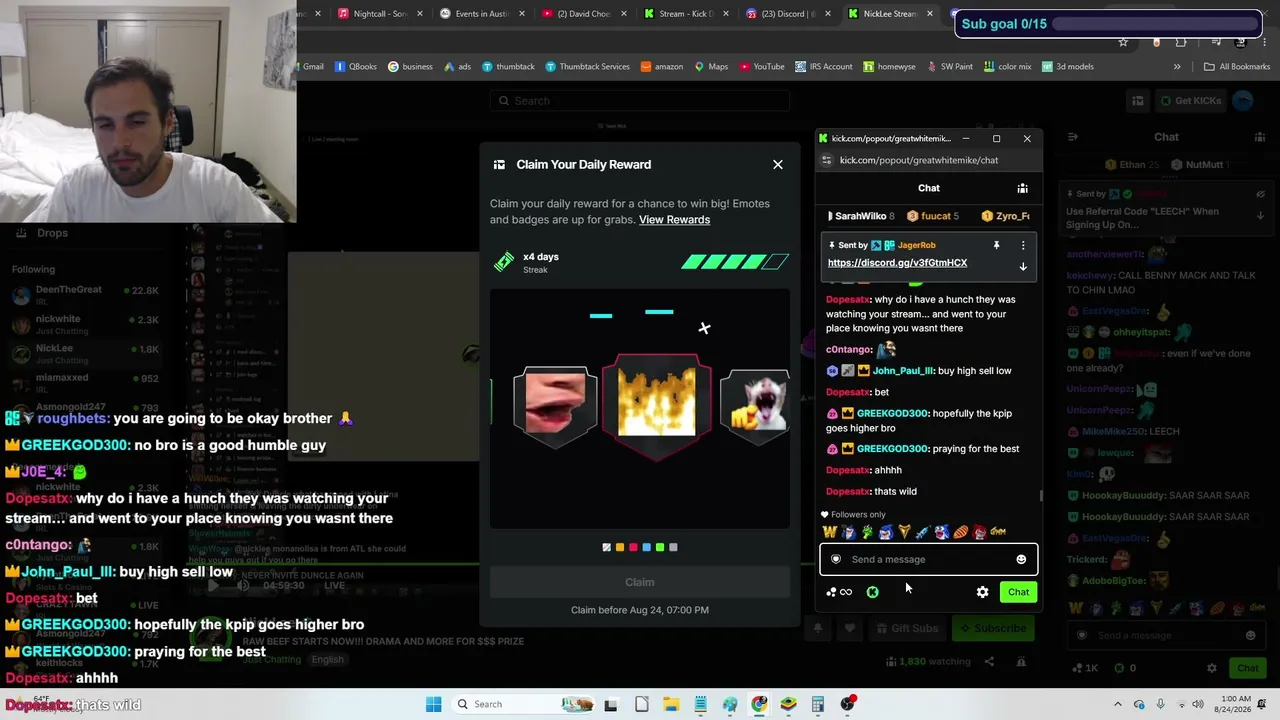The height and width of the screenshot is (720, 1280).
Task: Click SarahWilko in the top gifters row
Action: (861, 216)
